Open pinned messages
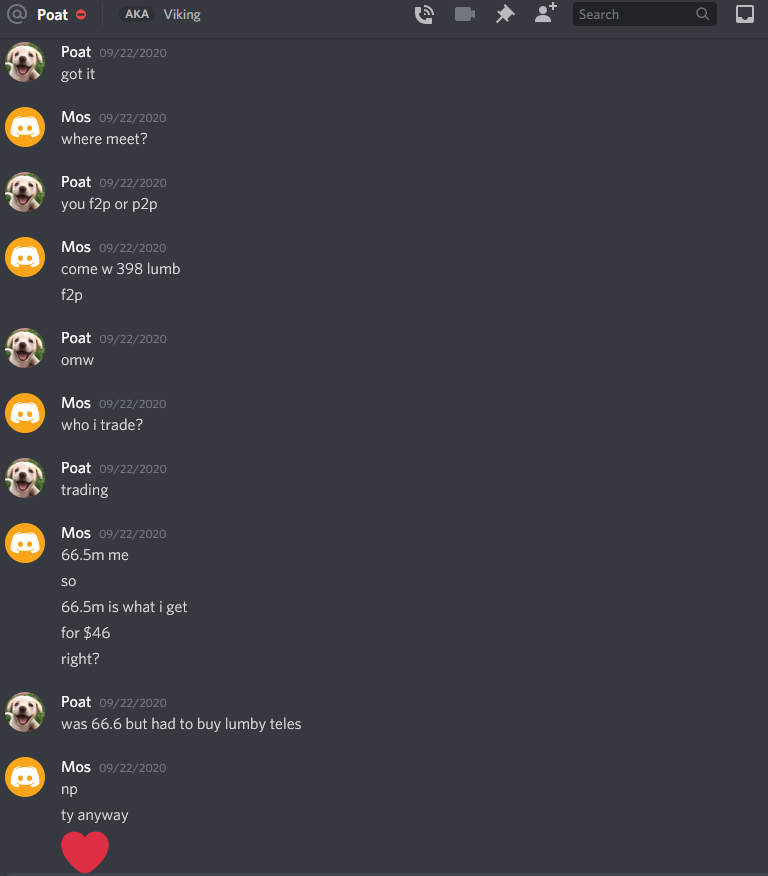The image size is (768, 876). click(x=505, y=14)
